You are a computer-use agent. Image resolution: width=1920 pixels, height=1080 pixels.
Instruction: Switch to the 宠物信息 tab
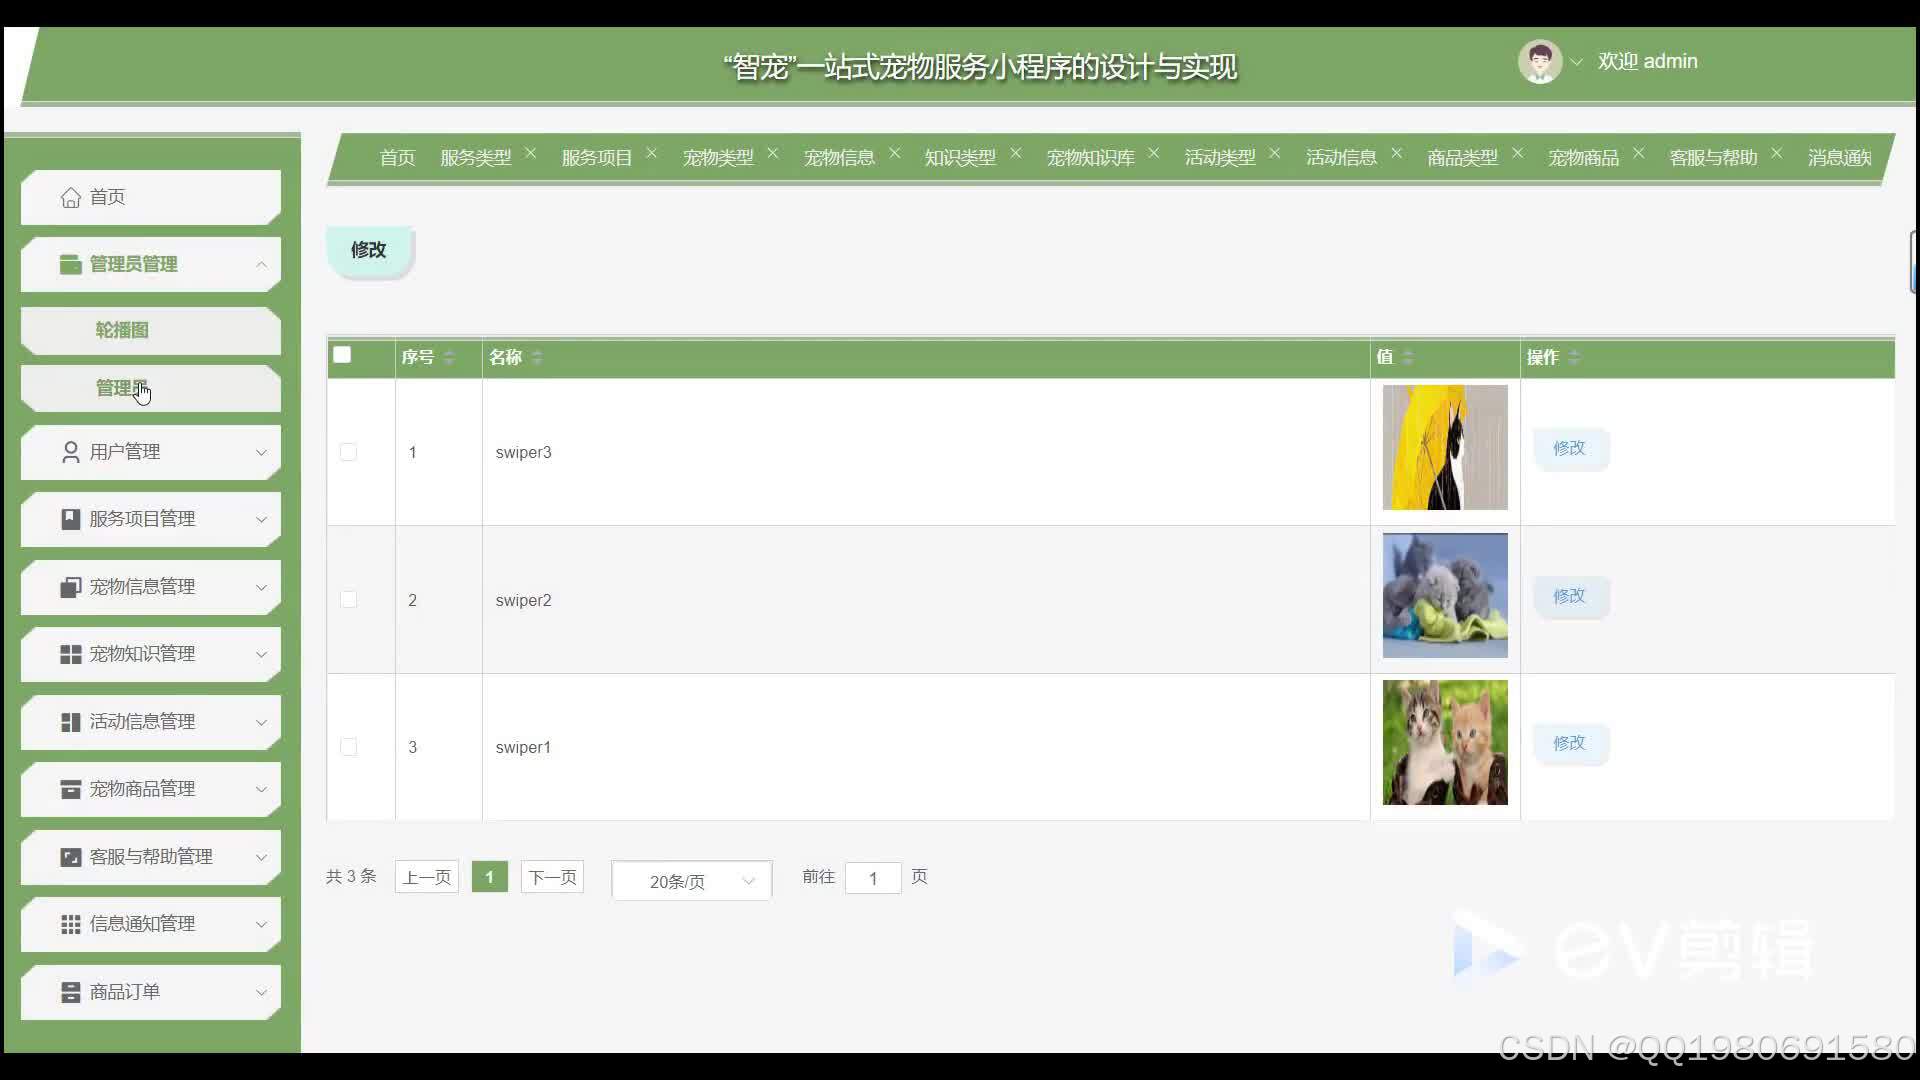(x=839, y=158)
